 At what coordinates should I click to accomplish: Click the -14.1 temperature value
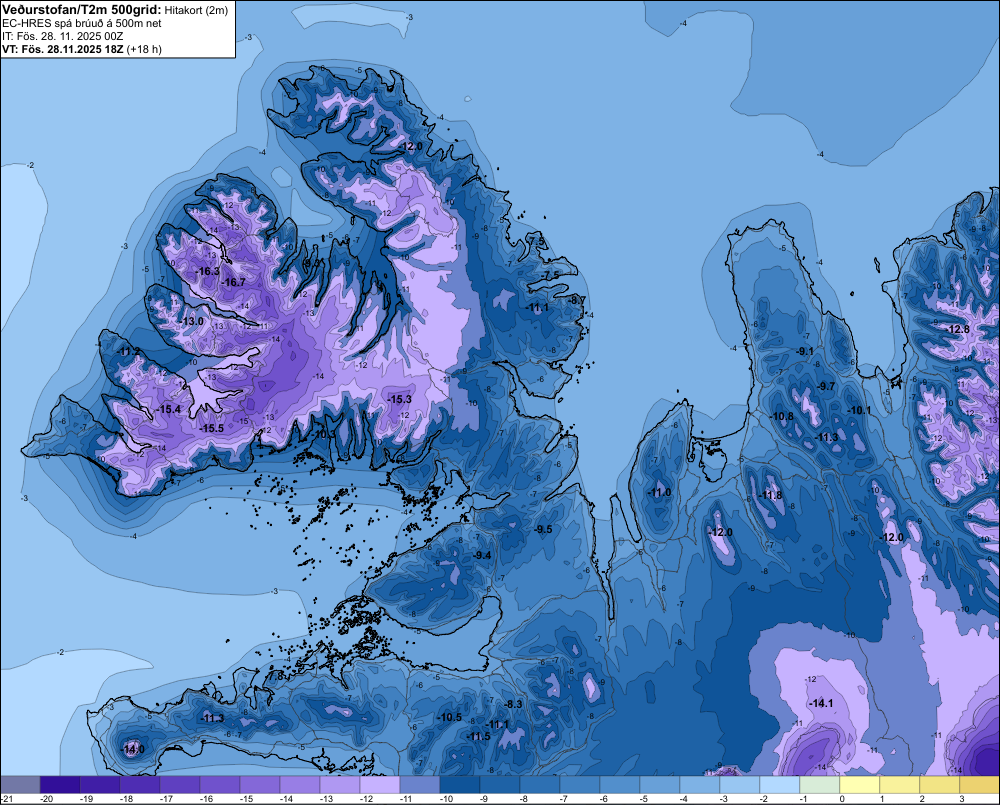tap(821, 703)
